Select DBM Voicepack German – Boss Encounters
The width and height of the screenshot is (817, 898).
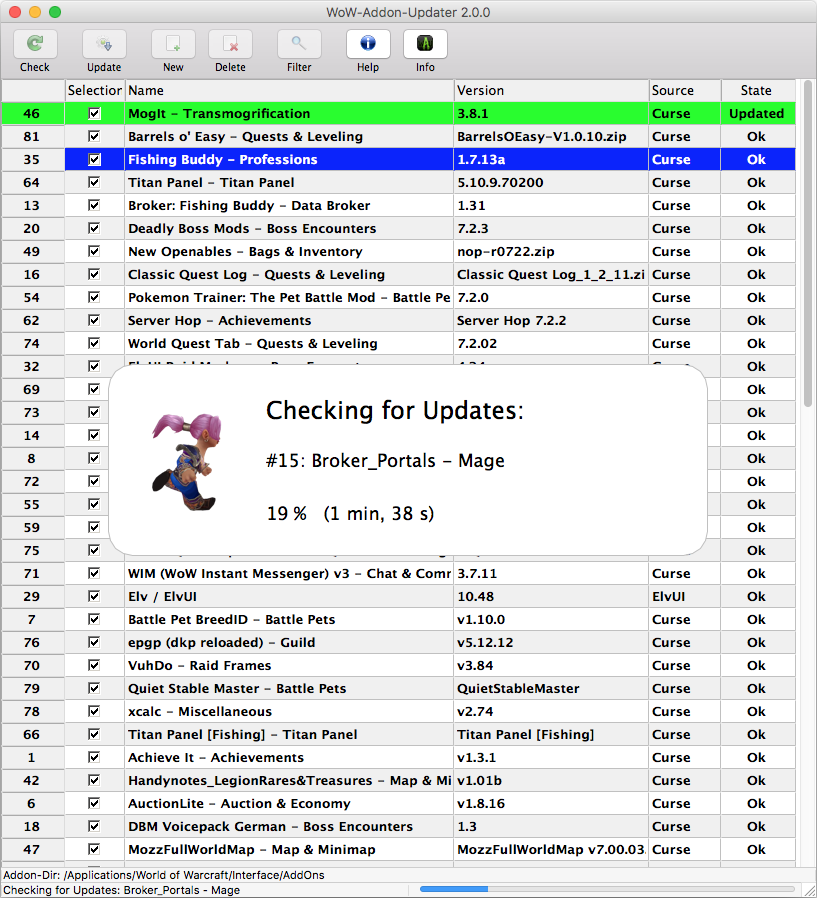point(398,826)
